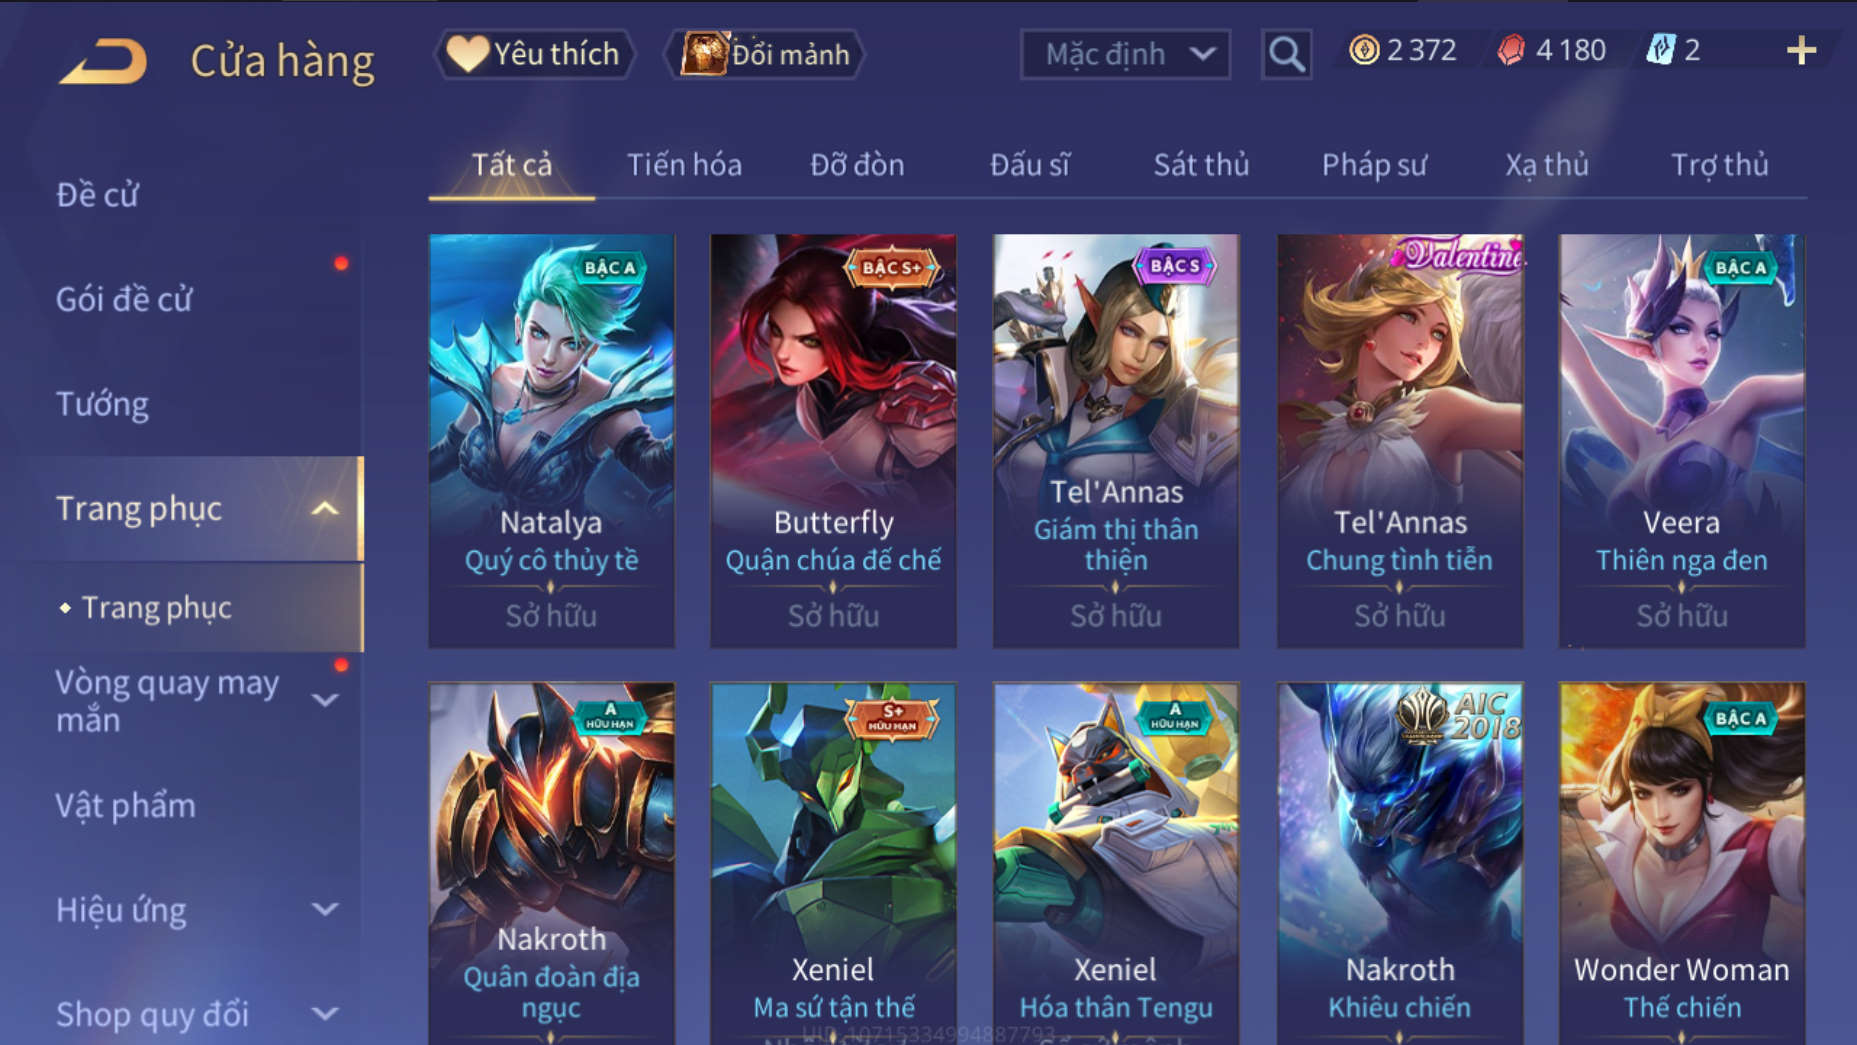
Task: Expand the Vòng quay may mắn section
Action: click(325, 700)
